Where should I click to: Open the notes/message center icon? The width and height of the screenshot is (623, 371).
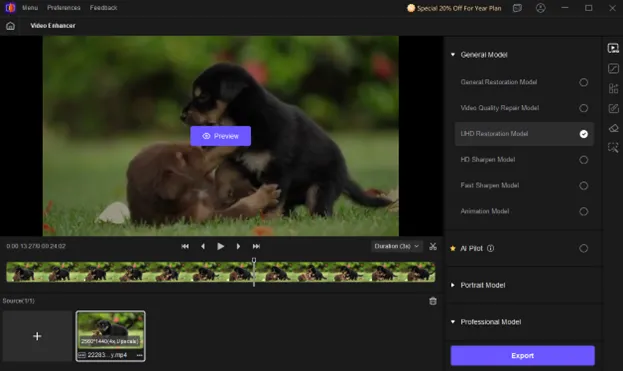pos(517,8)
